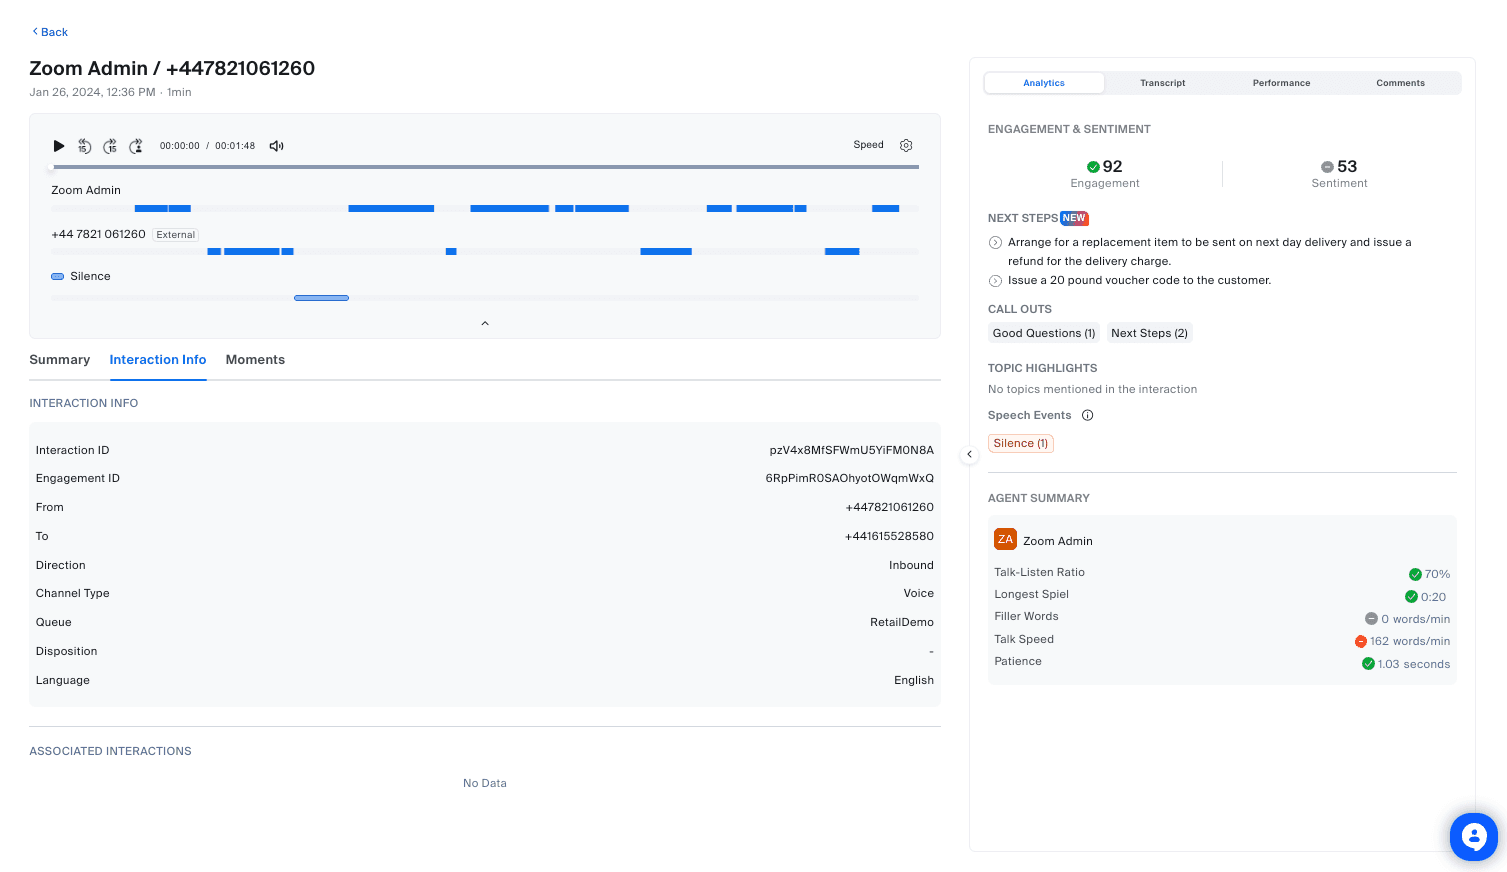The height and width of the screenshot is (872, 1507).
Task: Click arrow icon beside voucher code step
Action: 995,281
